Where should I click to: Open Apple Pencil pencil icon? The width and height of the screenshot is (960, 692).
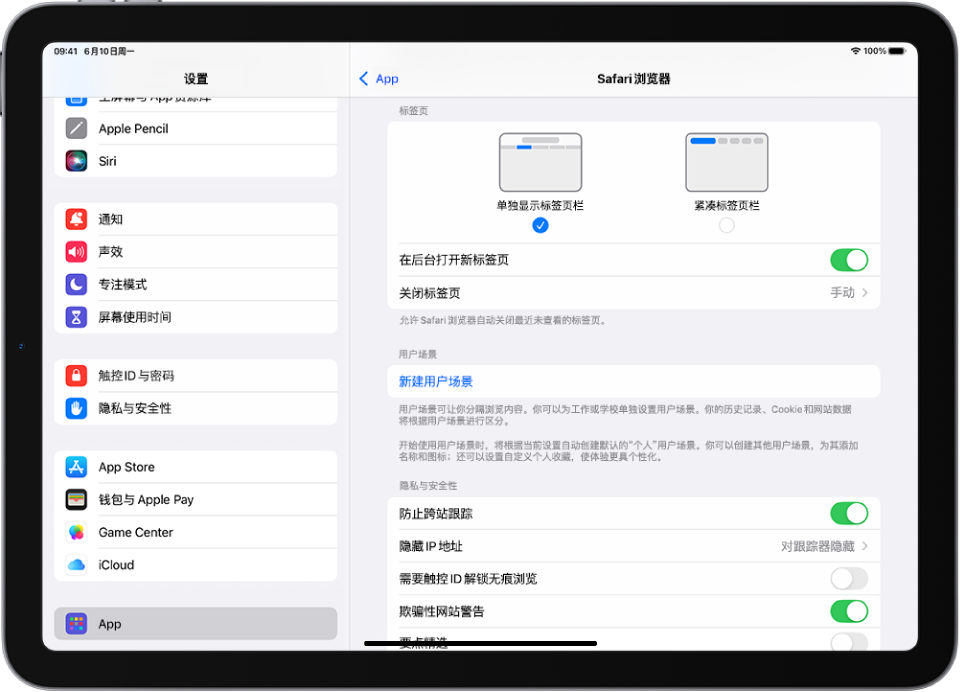[x=76, y=129]
